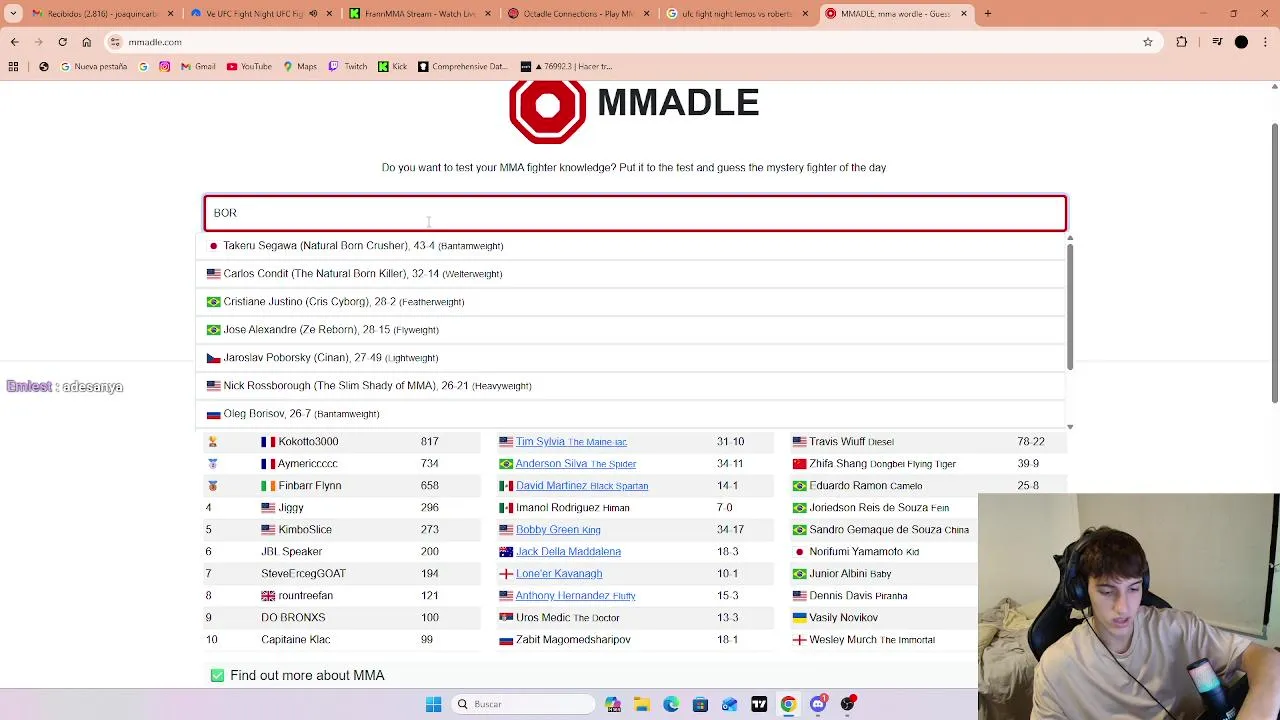Bookmark this page with the star icon
This screenshot has height=720, width=1280.
[1148, 42]
